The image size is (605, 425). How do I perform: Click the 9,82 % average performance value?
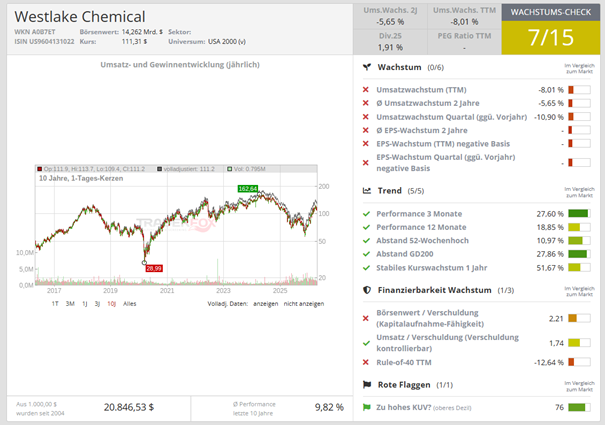[329, 407]
